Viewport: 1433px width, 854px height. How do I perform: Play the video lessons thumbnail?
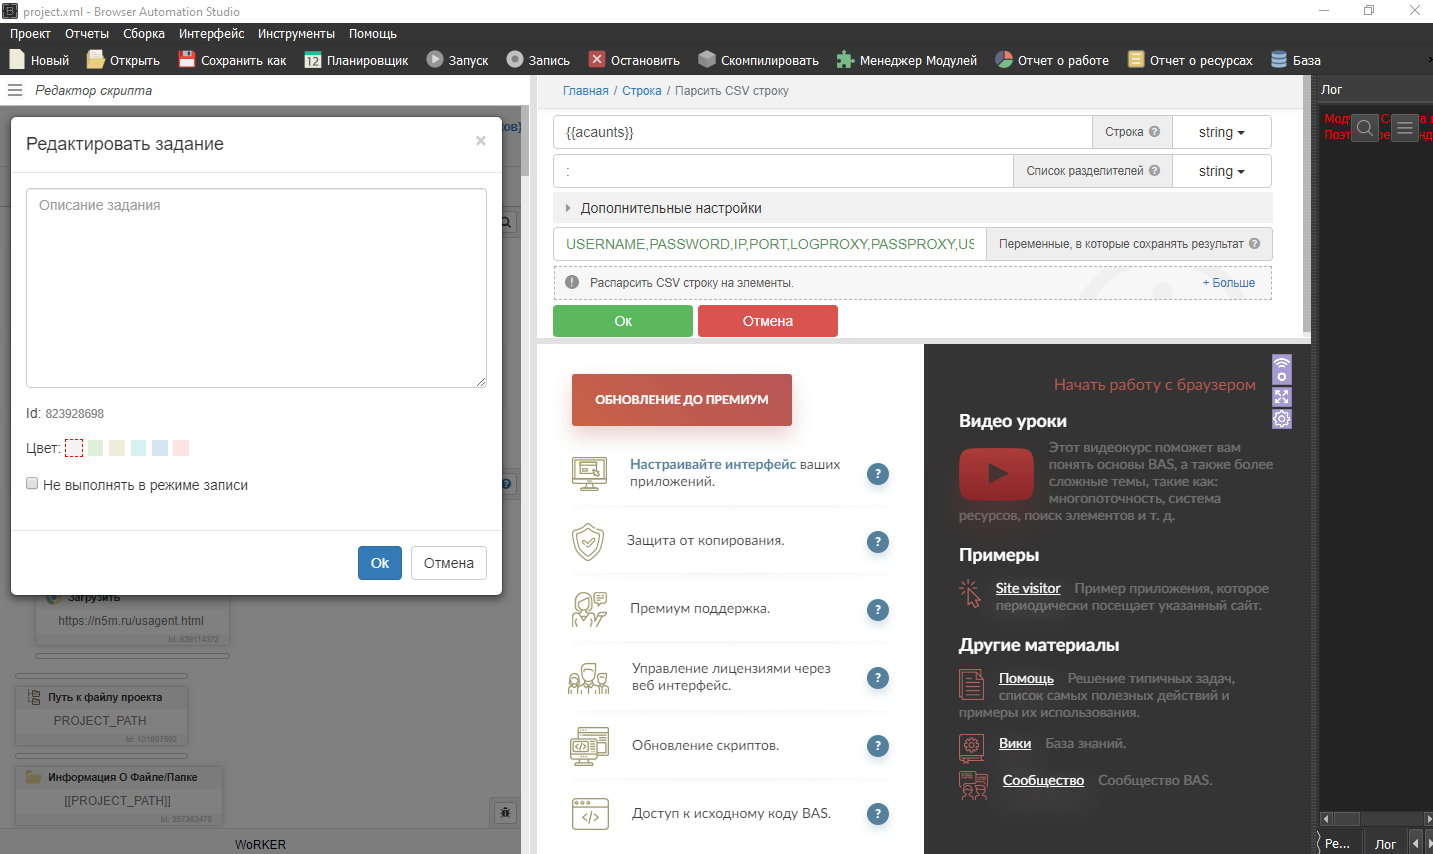tap(996, 474)
